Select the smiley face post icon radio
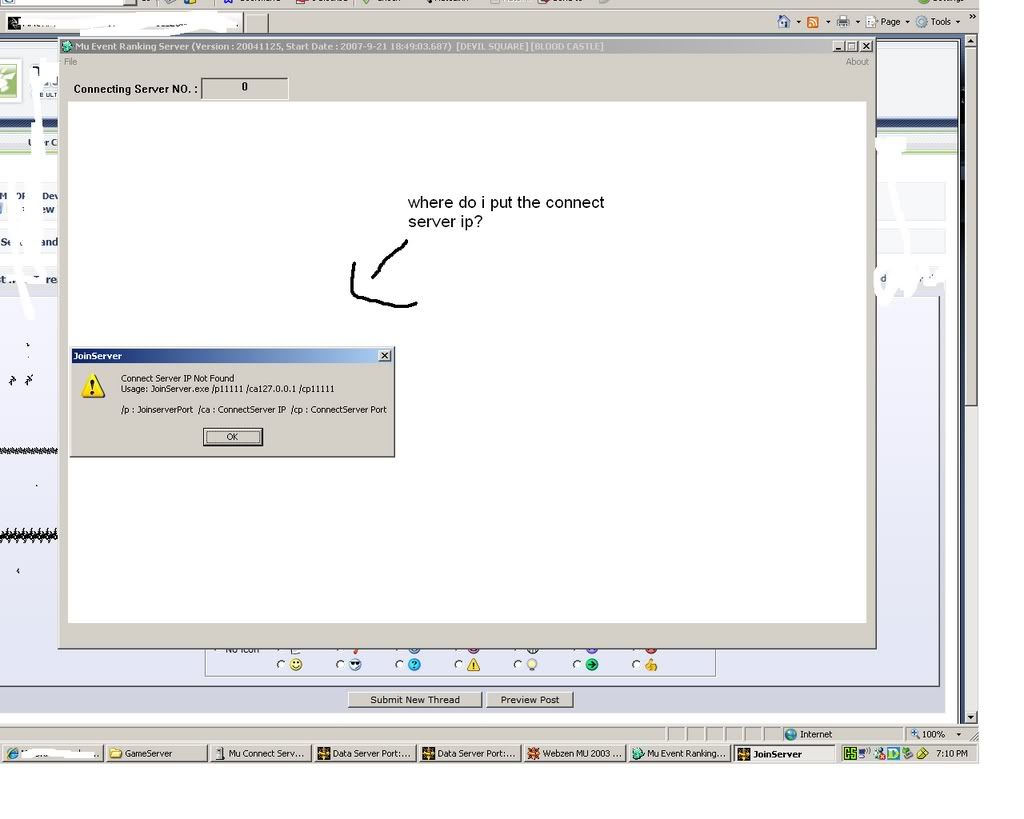 (281, 664)
